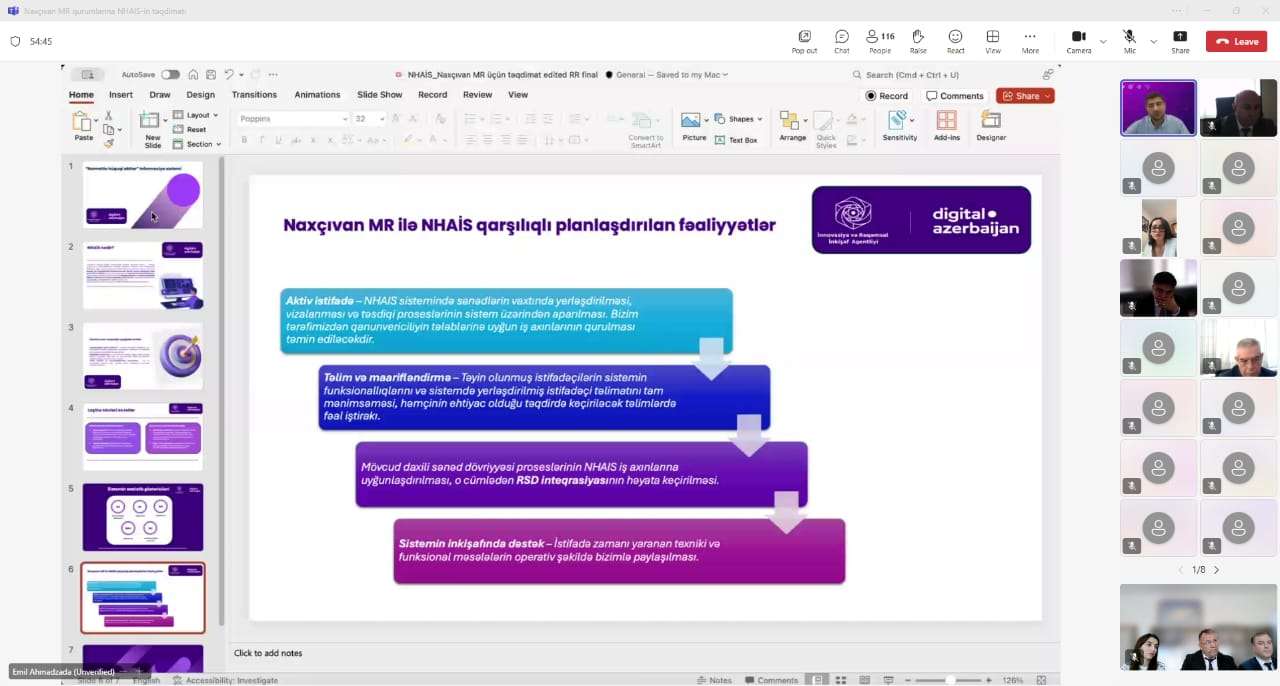1280x686 pixels.
Task: Open the Slide Show ribbon tab
Action: click(379, 95)
